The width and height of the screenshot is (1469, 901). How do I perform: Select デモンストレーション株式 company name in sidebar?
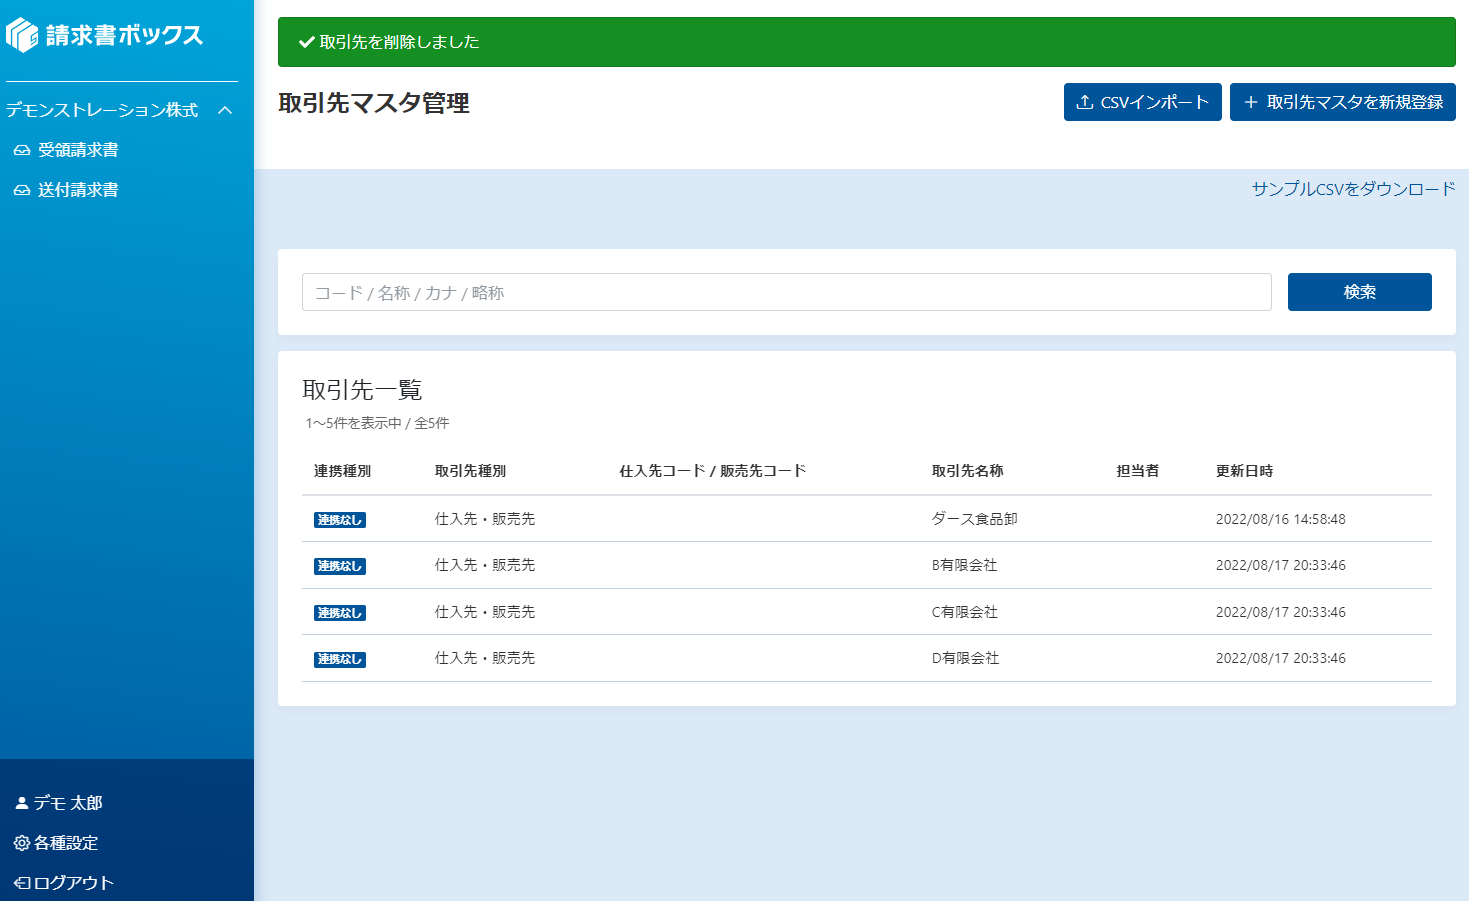pyautogui.click(x=102, y=110)
